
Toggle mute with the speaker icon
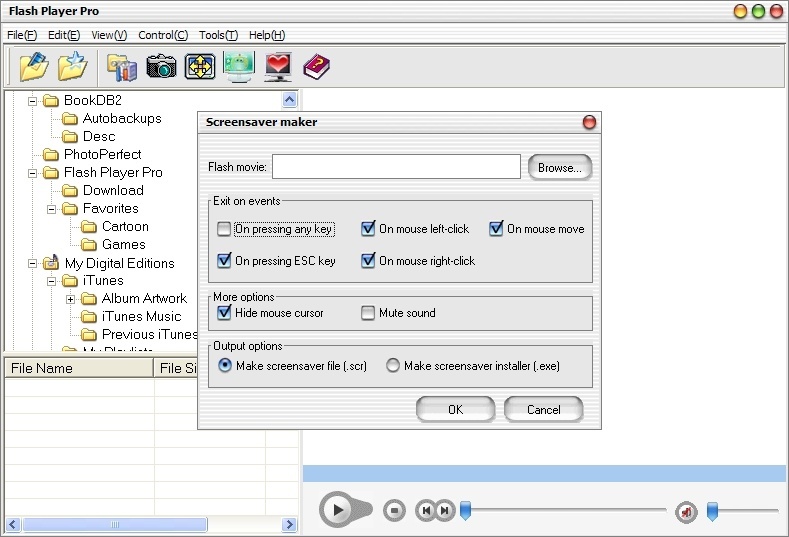tap(686, 512)
